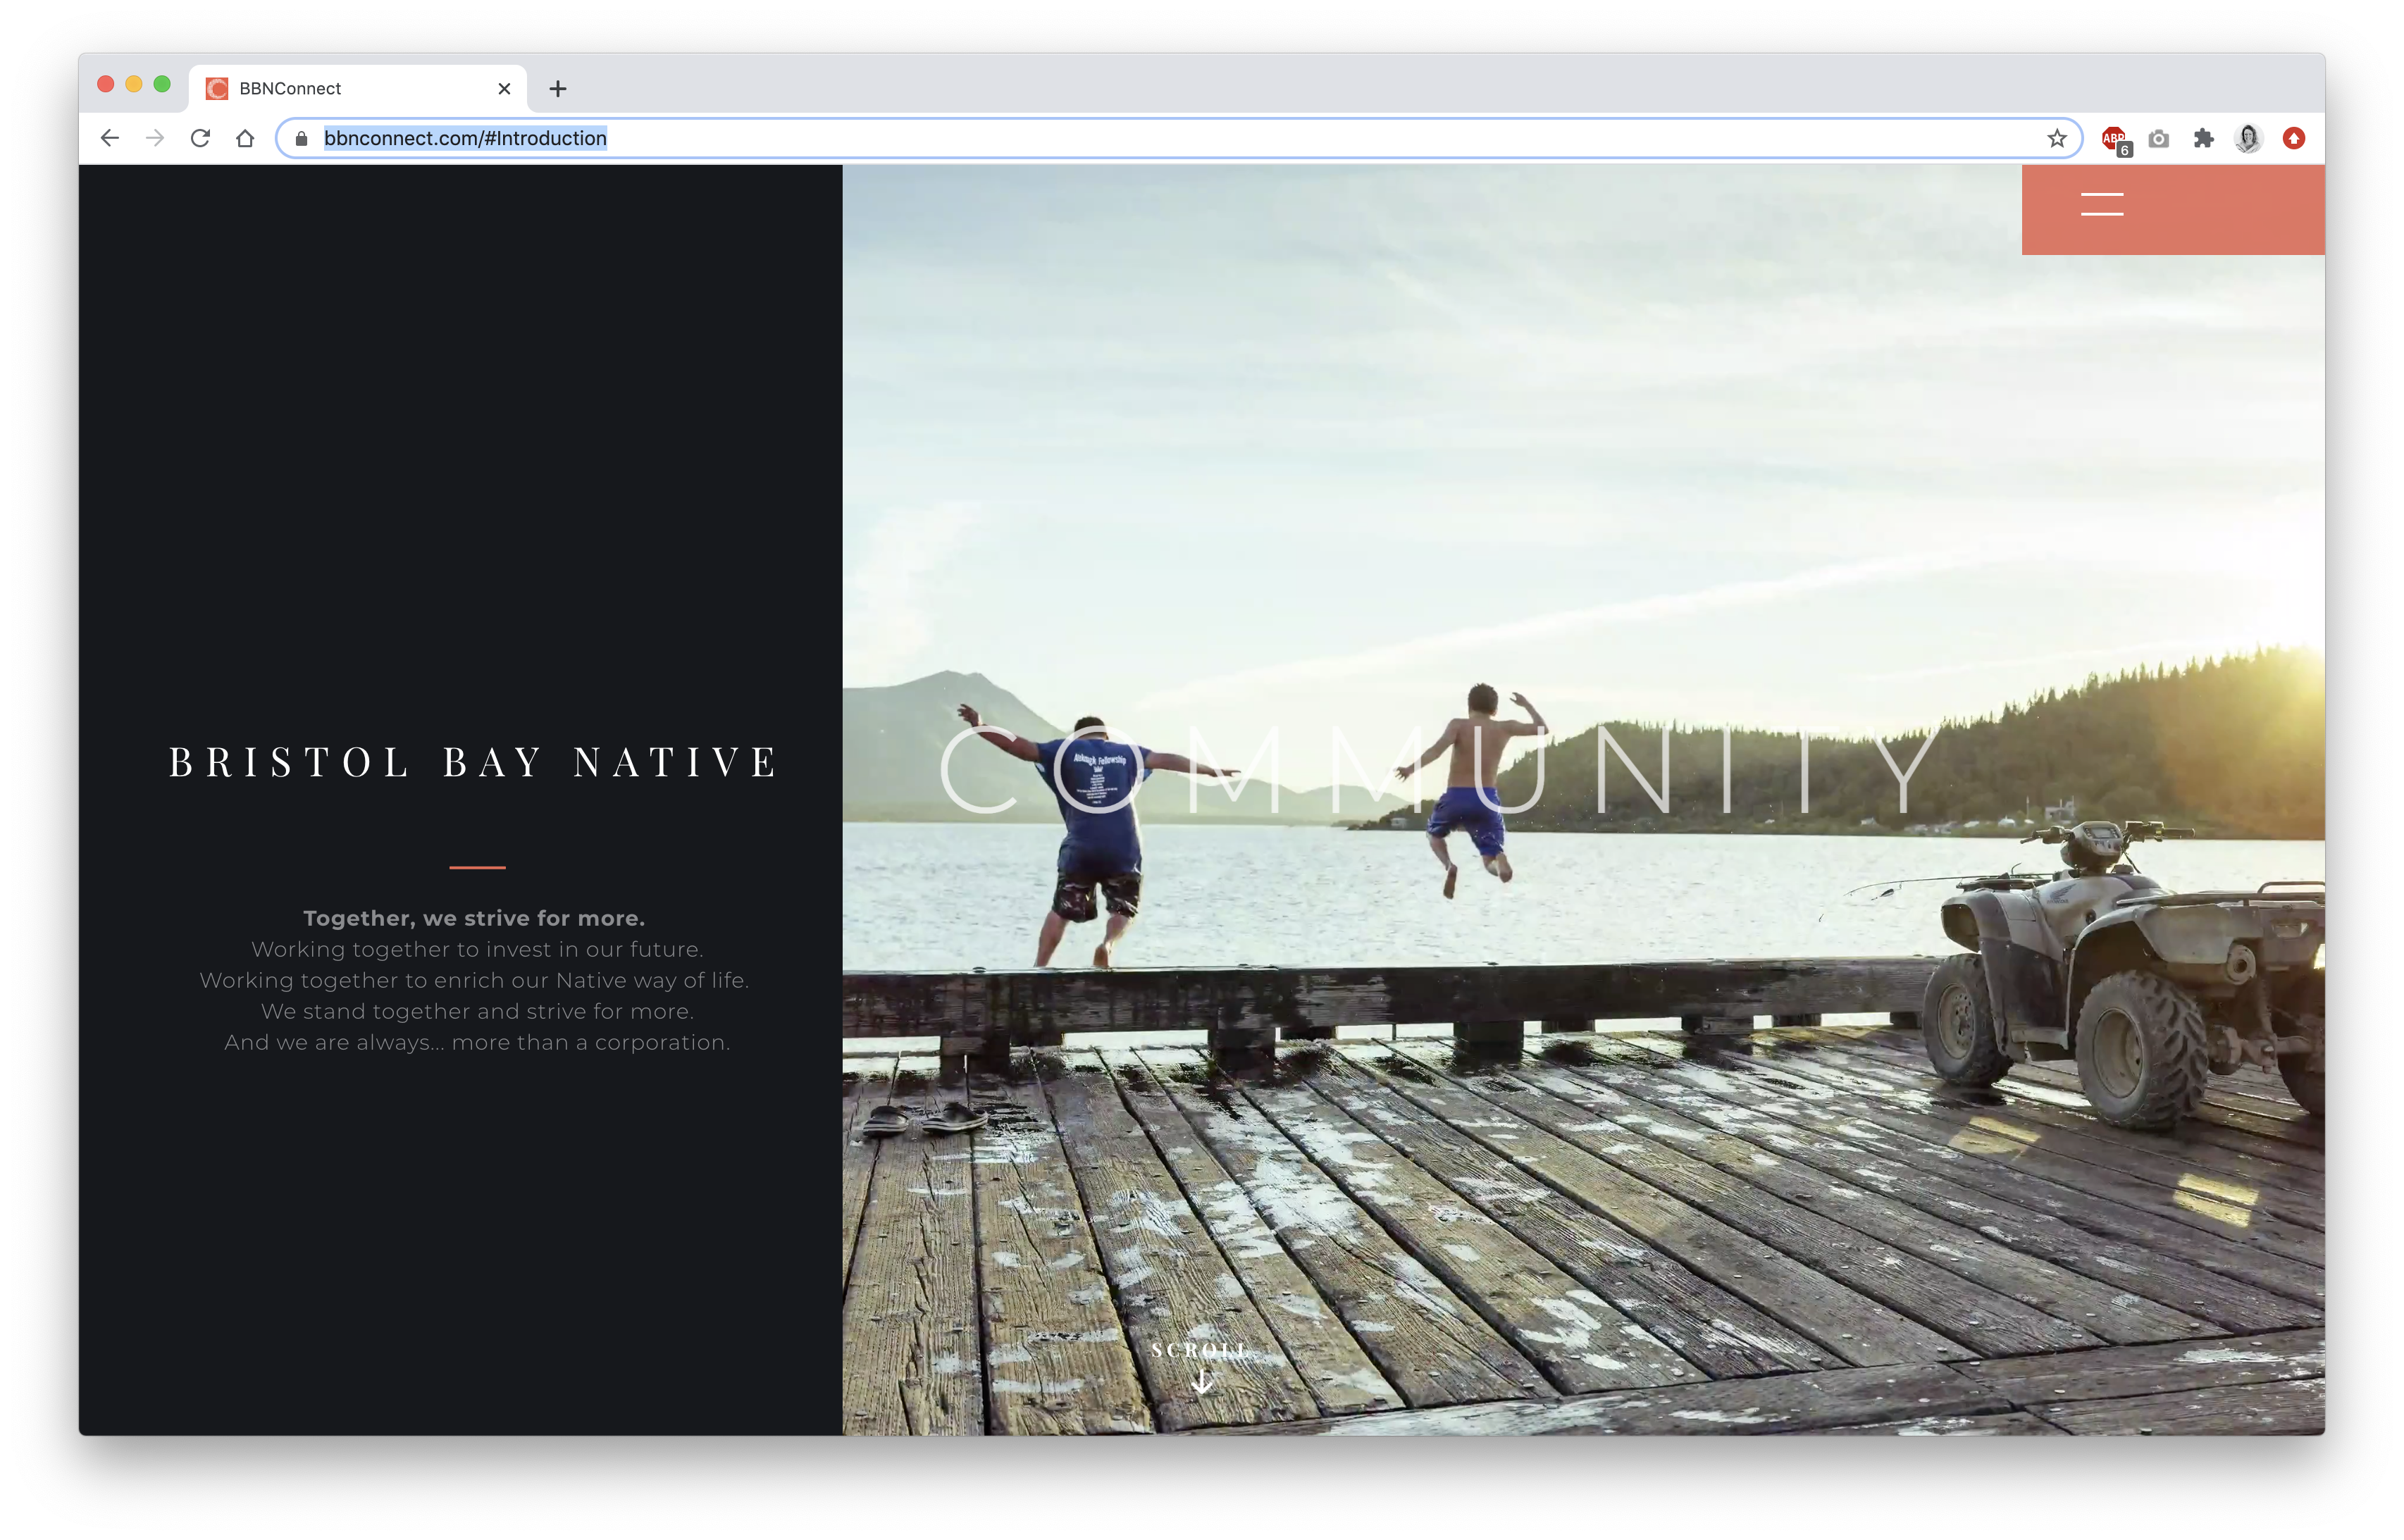Click the yellow macOS minimize button
Screen dimensions: 2404x1540
(x=134, y=84)
